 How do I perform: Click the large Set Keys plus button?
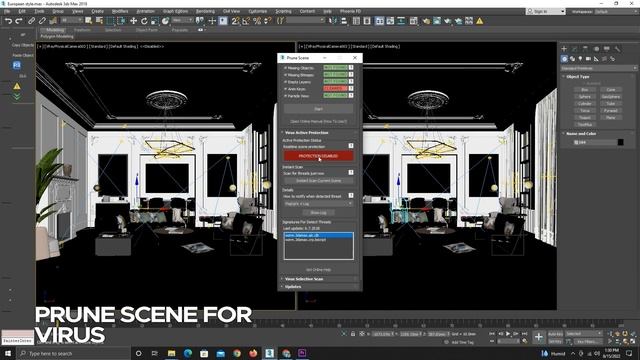coord(539,337)
